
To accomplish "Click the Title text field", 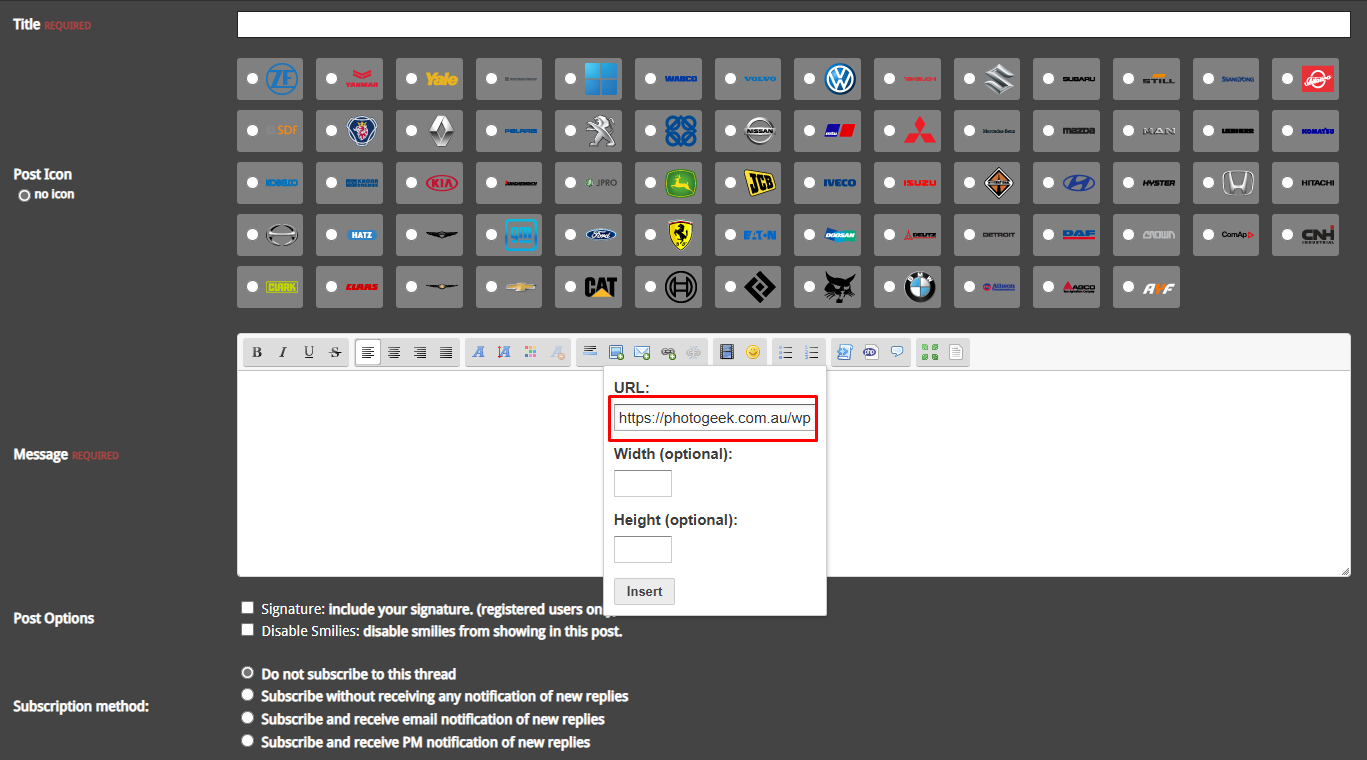I will [794, 25].
